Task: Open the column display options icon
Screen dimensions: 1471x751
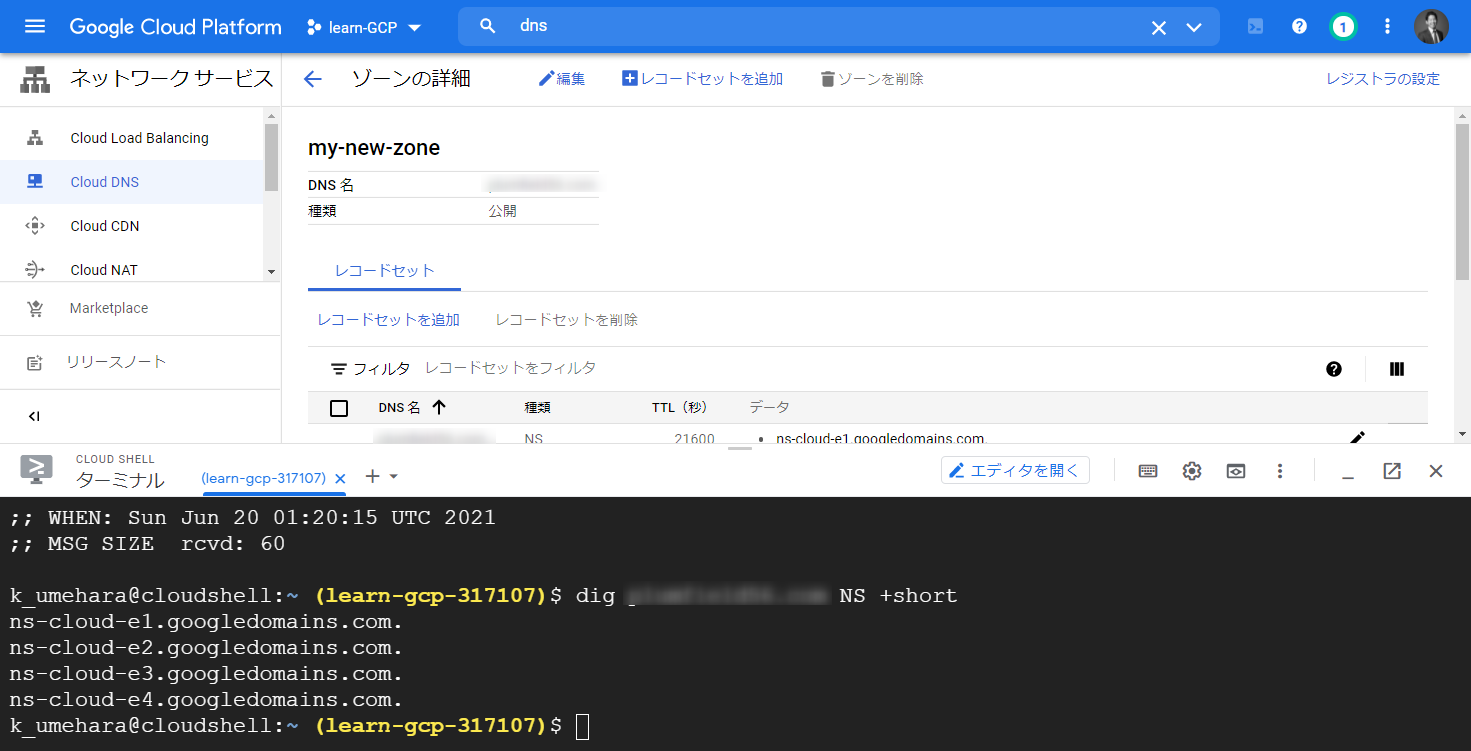Action: click(x=1397, y=369)
